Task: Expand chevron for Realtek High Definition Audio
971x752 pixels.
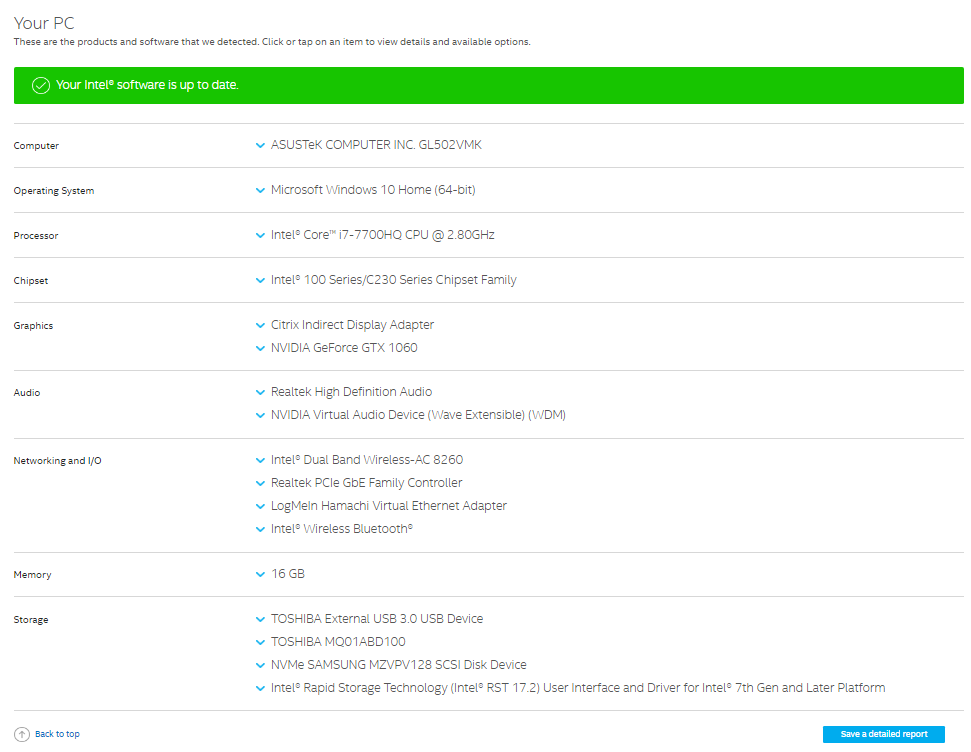Action: pos(260,392)
